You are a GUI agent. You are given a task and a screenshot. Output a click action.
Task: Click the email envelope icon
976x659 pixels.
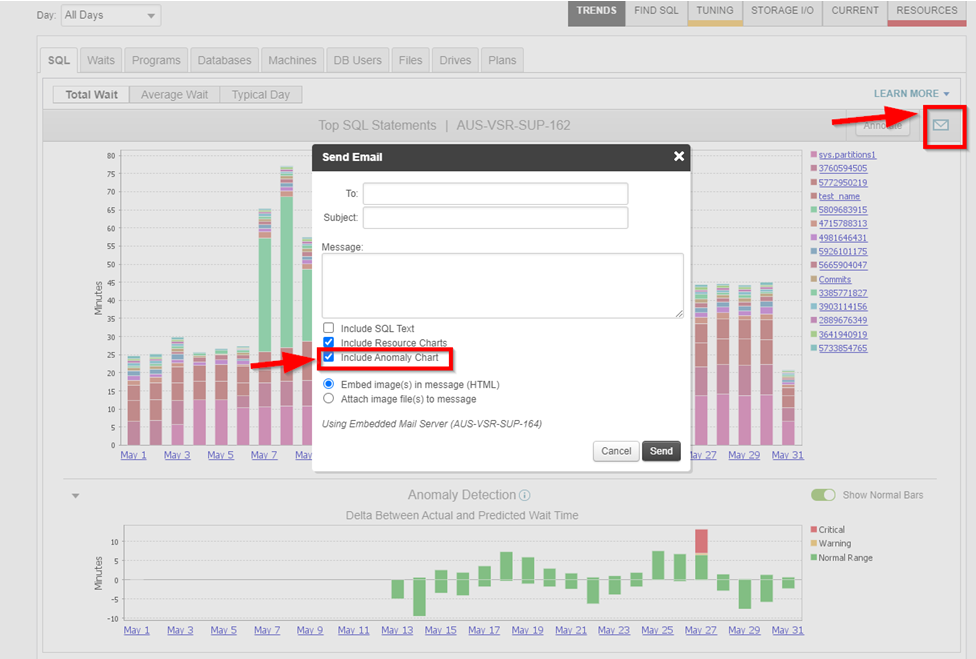pyautogui.click(x=941, y=125)
